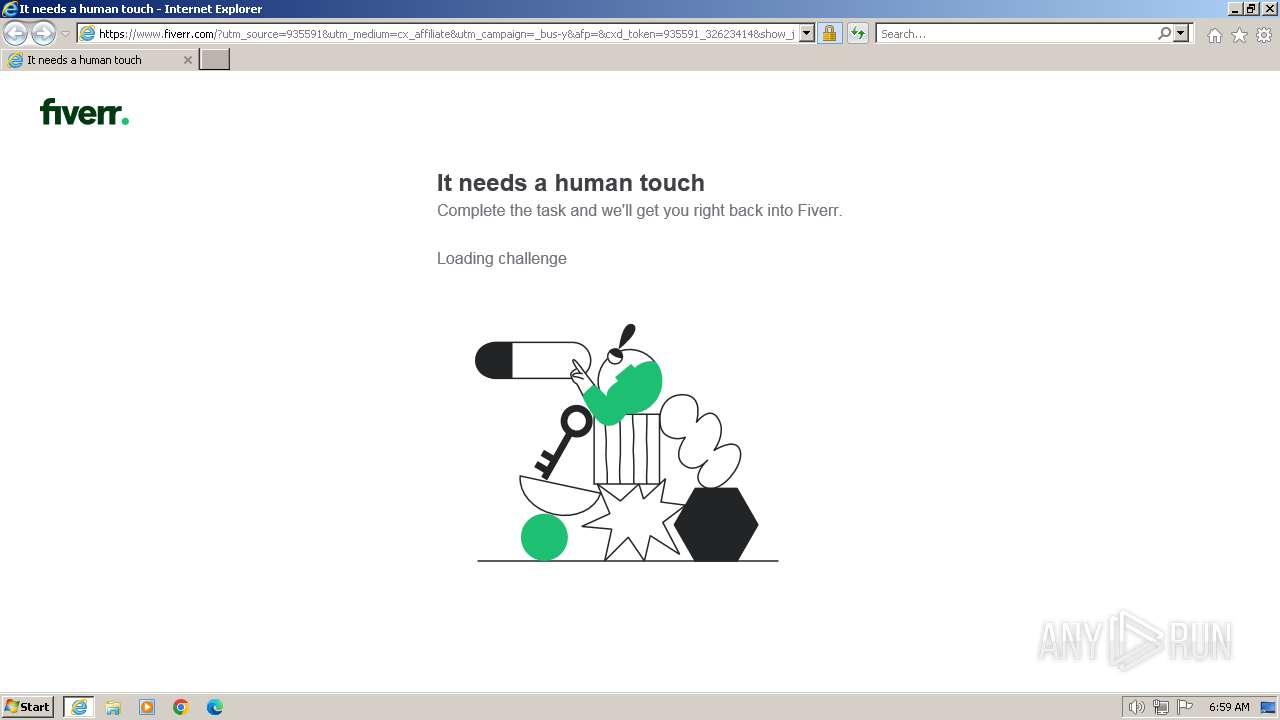Select the 'It needs a human touch' tab
Image resolution: width=1280 pixels, height=720 pixels.
(x=99, y=60)
